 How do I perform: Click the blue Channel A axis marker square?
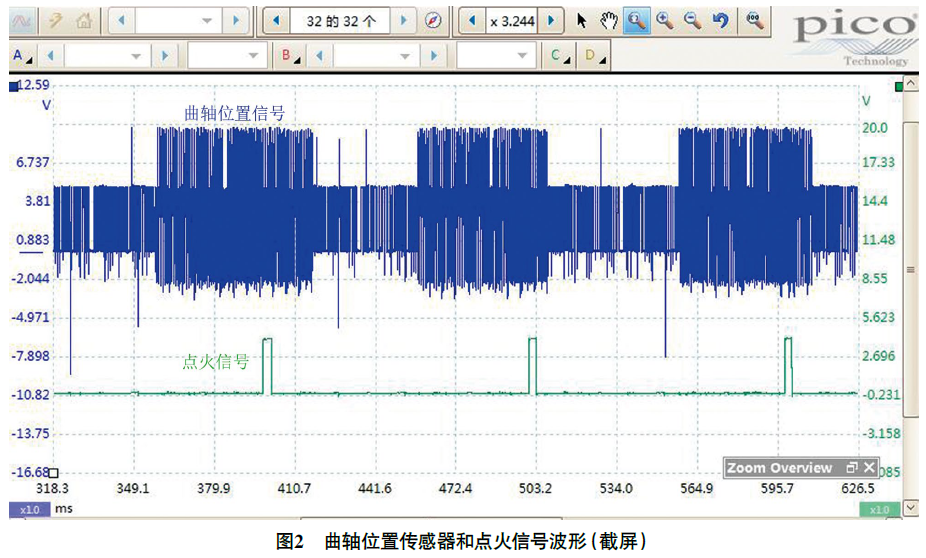tap(14, 87)
